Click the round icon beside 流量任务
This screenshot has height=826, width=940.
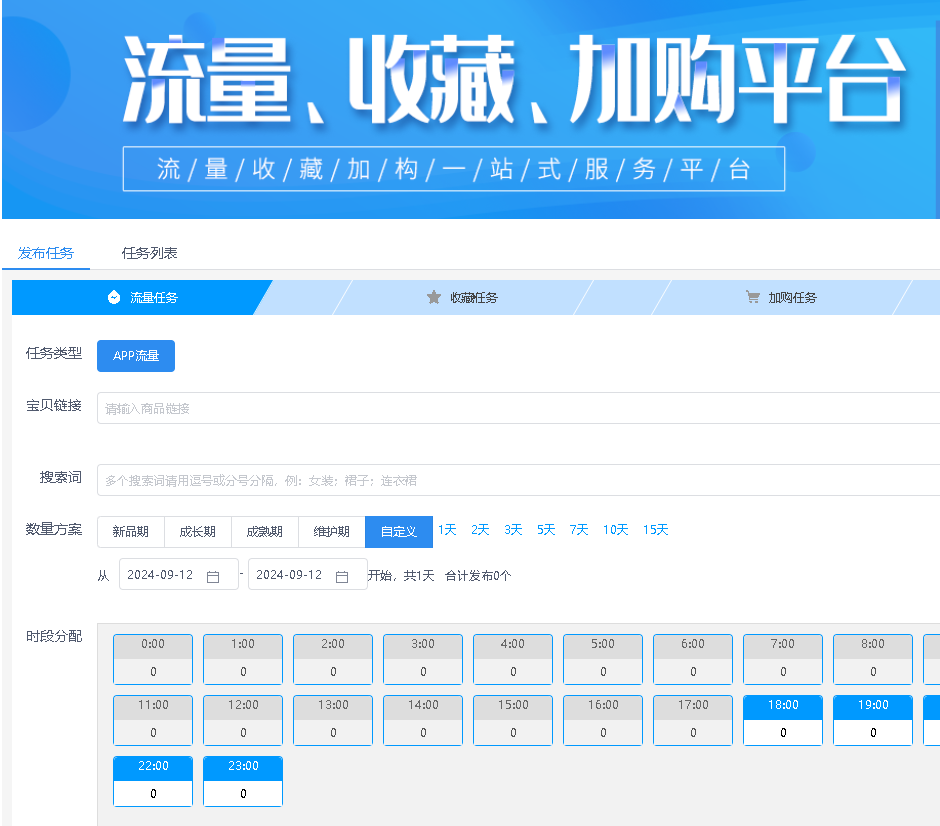pyautogui.click(x=114, y=297)
